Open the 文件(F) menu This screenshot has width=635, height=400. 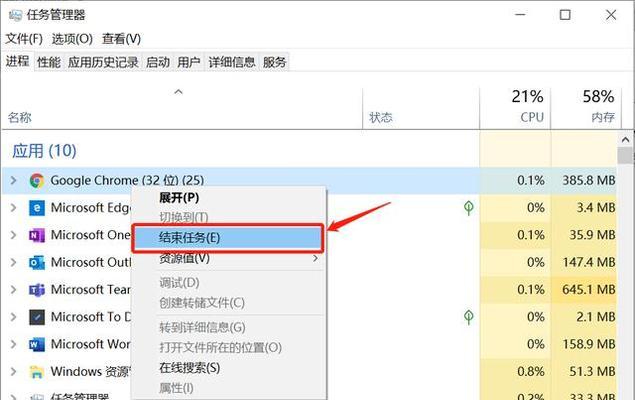[24, 39]
